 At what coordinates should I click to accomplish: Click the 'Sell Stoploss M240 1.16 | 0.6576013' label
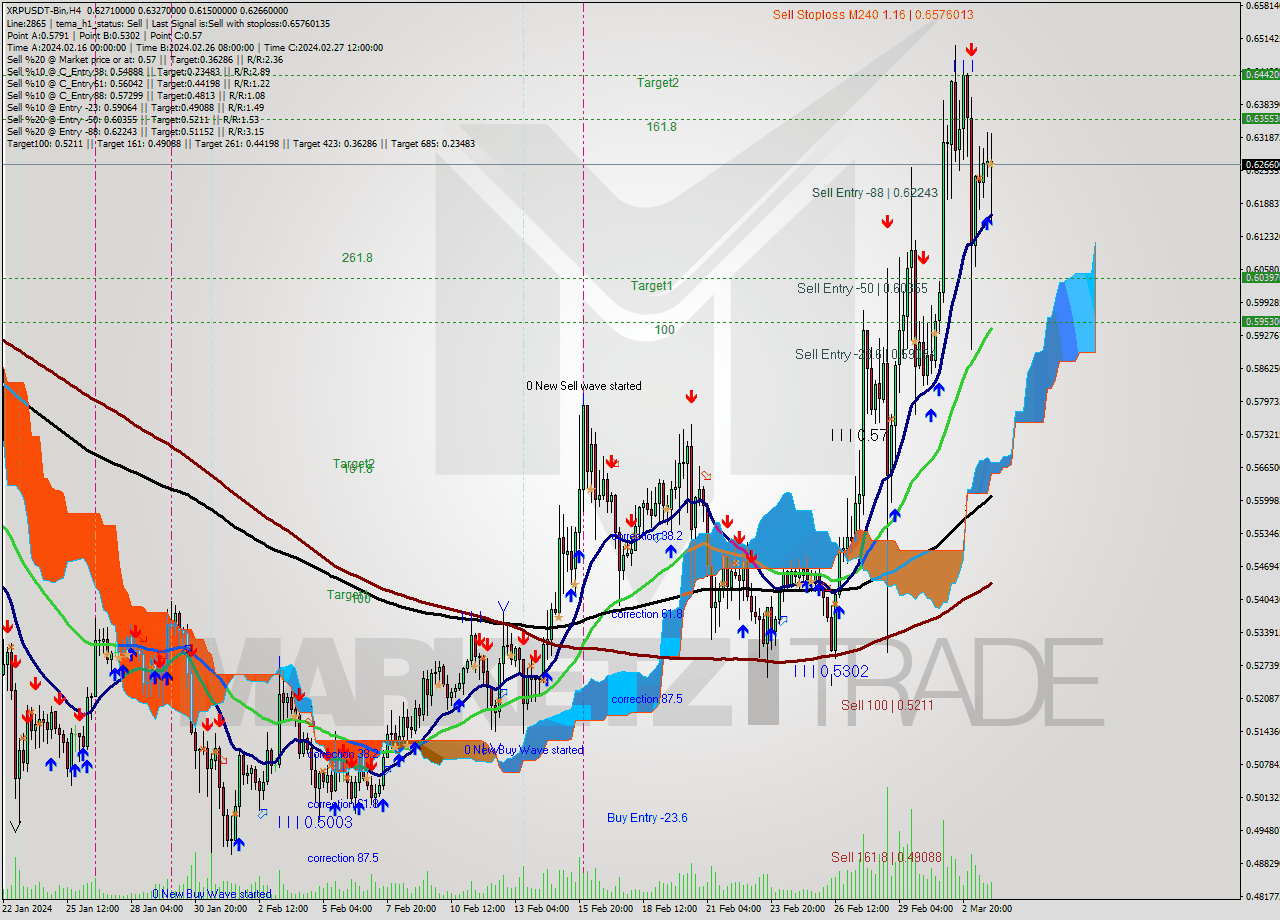(x=873, y=14)
